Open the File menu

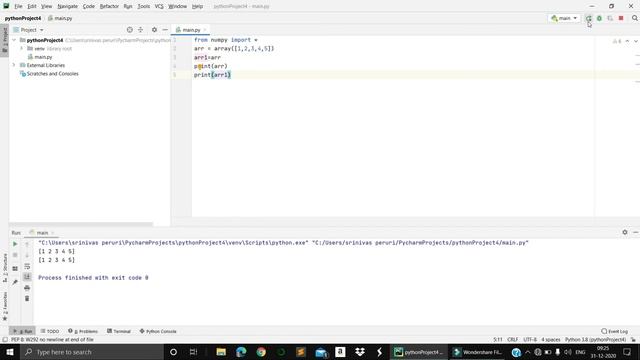coord(18,6)
